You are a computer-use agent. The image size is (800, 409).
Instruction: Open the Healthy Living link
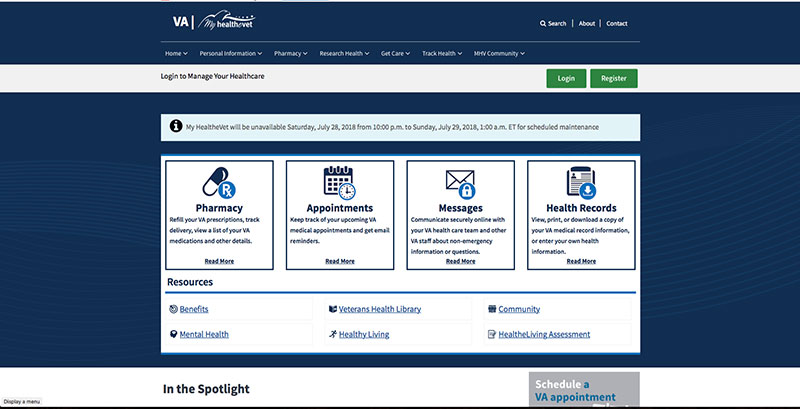pyautogui.click(x=364, y=335)
